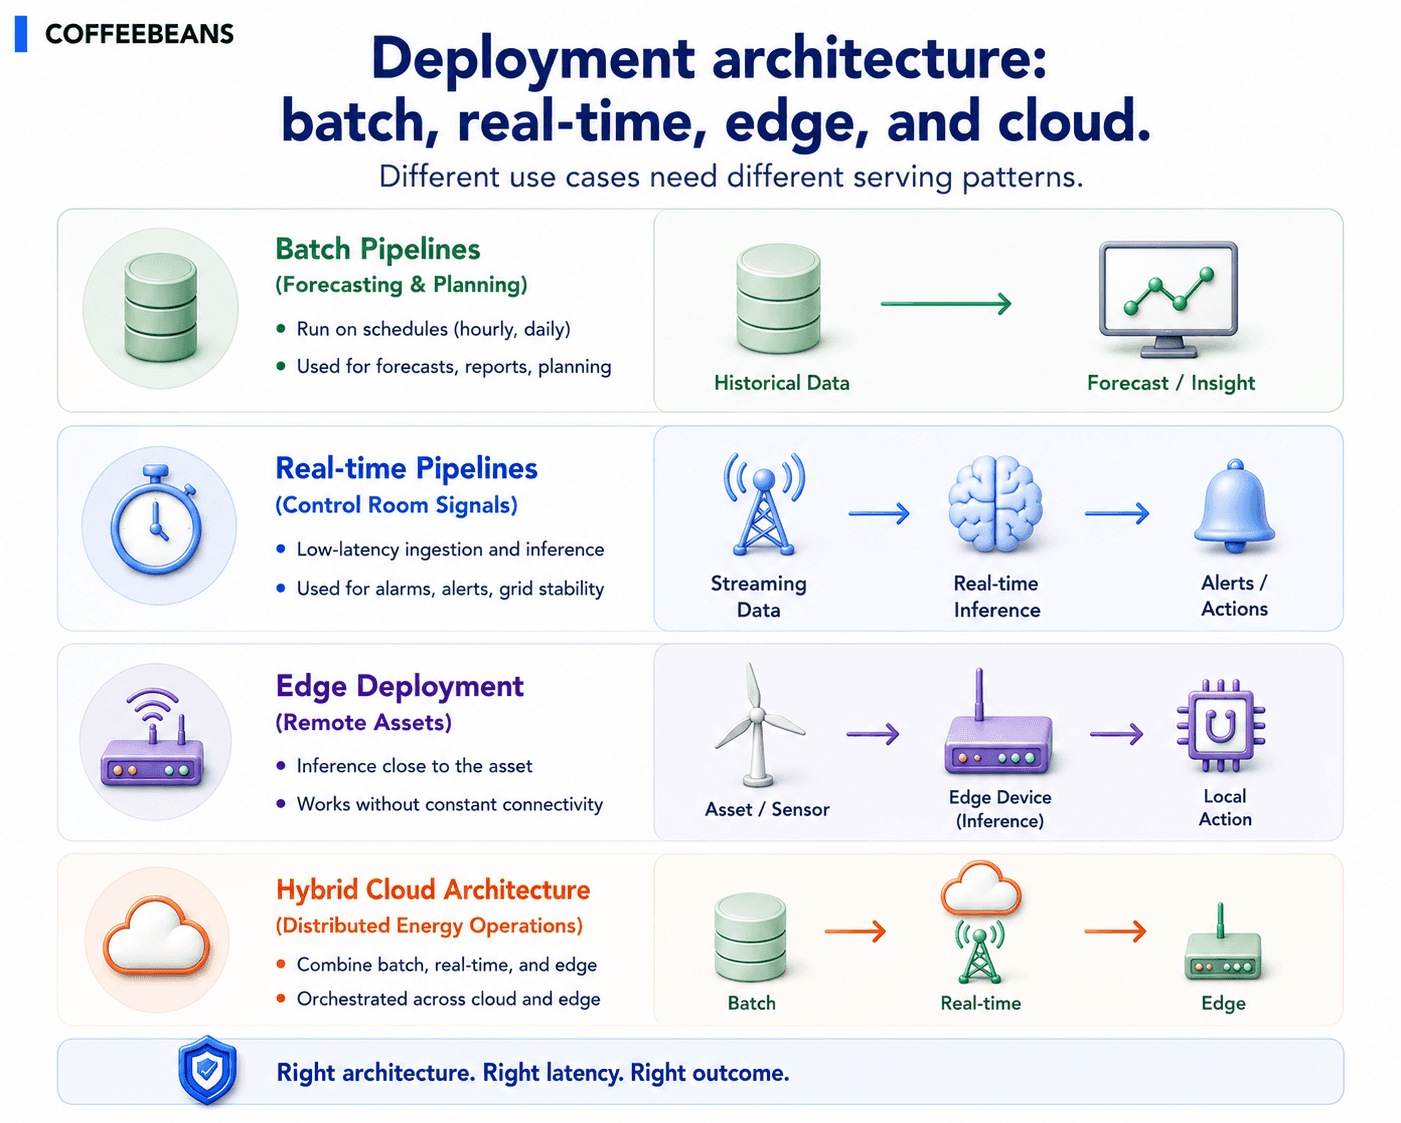Click the (Forecasting & Planning) subtitle
This screenshot has width=1401, height=1123.
pos(401,285)
